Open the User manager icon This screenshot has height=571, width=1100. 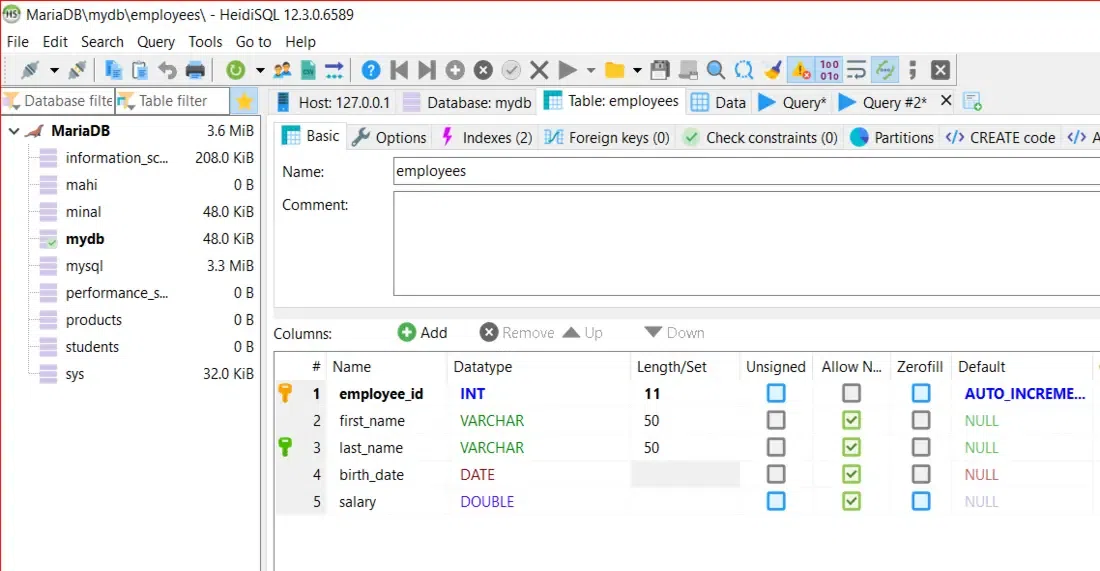click(x=283, y=70)
